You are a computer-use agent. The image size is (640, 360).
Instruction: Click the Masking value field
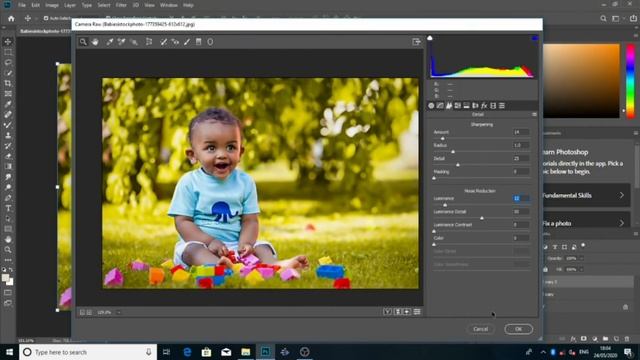coord(521,172)
